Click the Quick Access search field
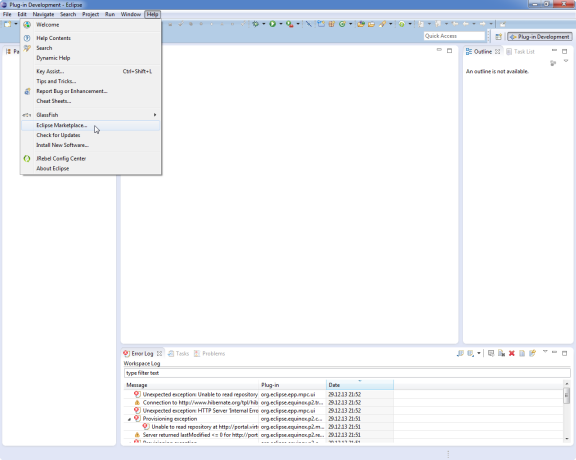Image resolution: width=576 pixels, height=460 pixels. [454, 36]
